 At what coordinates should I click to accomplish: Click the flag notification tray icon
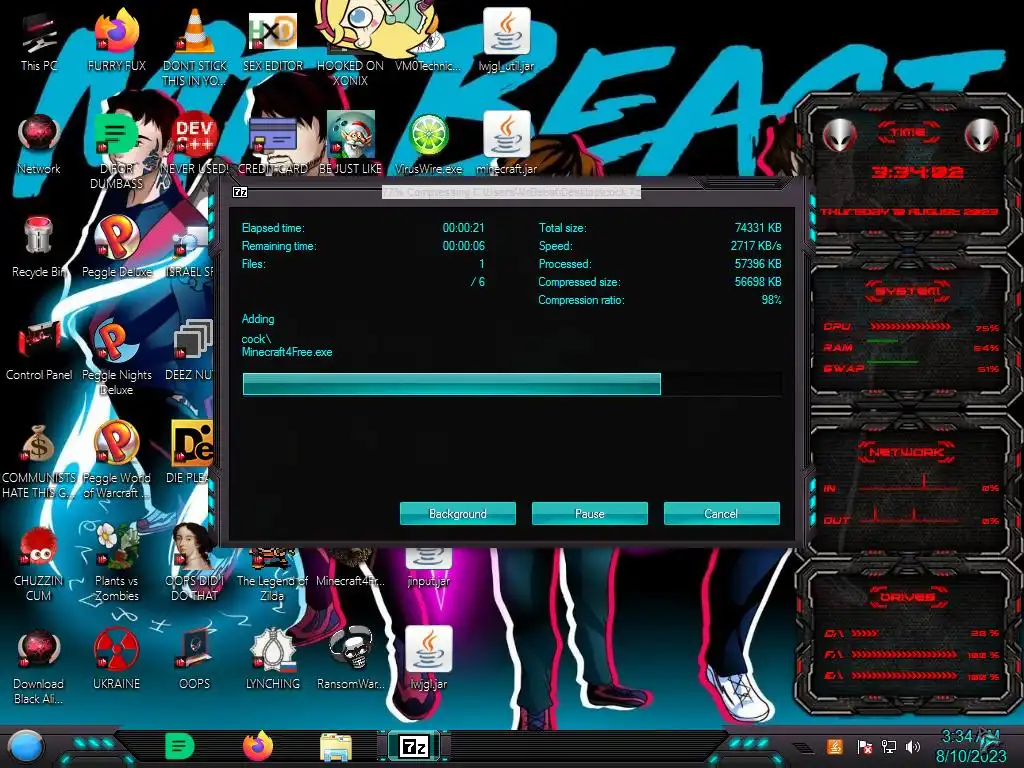coord(865,746)
